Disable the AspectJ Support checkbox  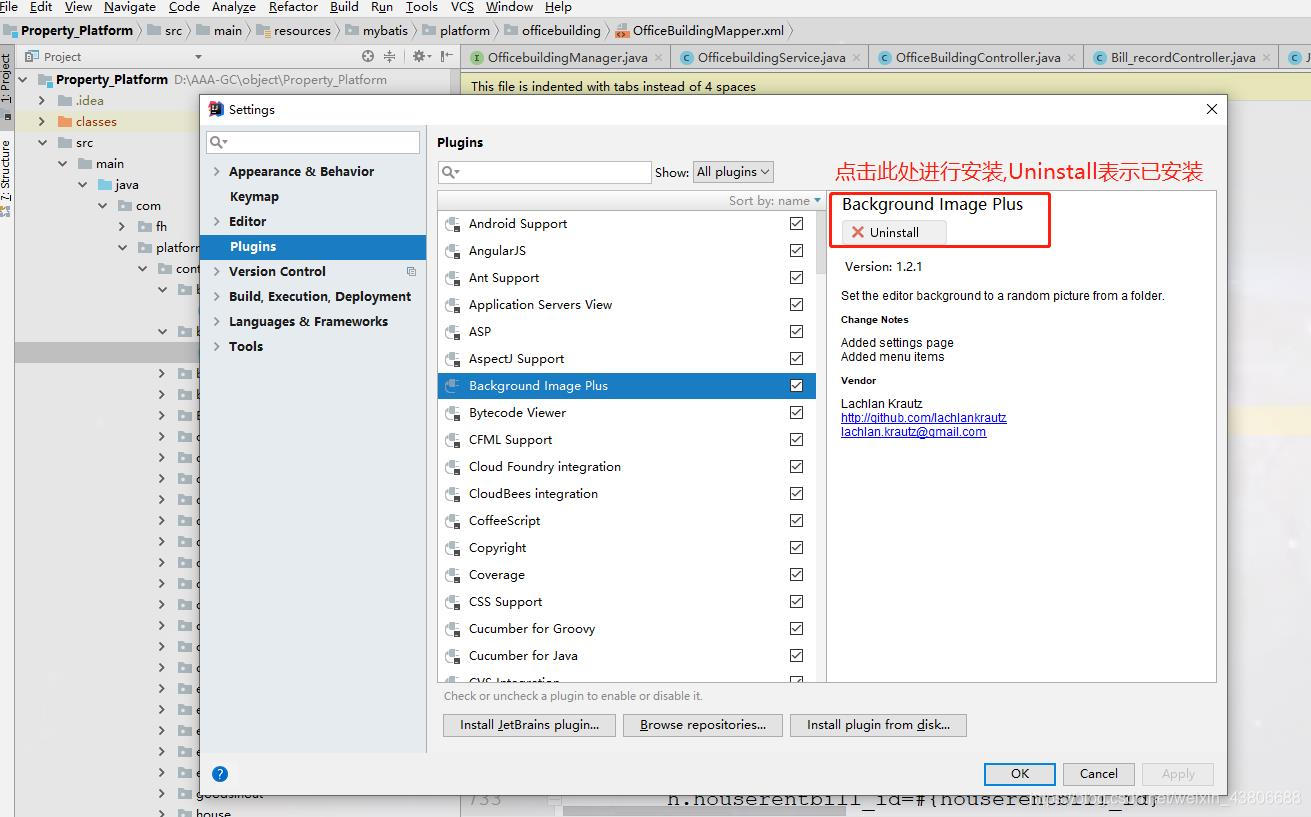[796, 359]
